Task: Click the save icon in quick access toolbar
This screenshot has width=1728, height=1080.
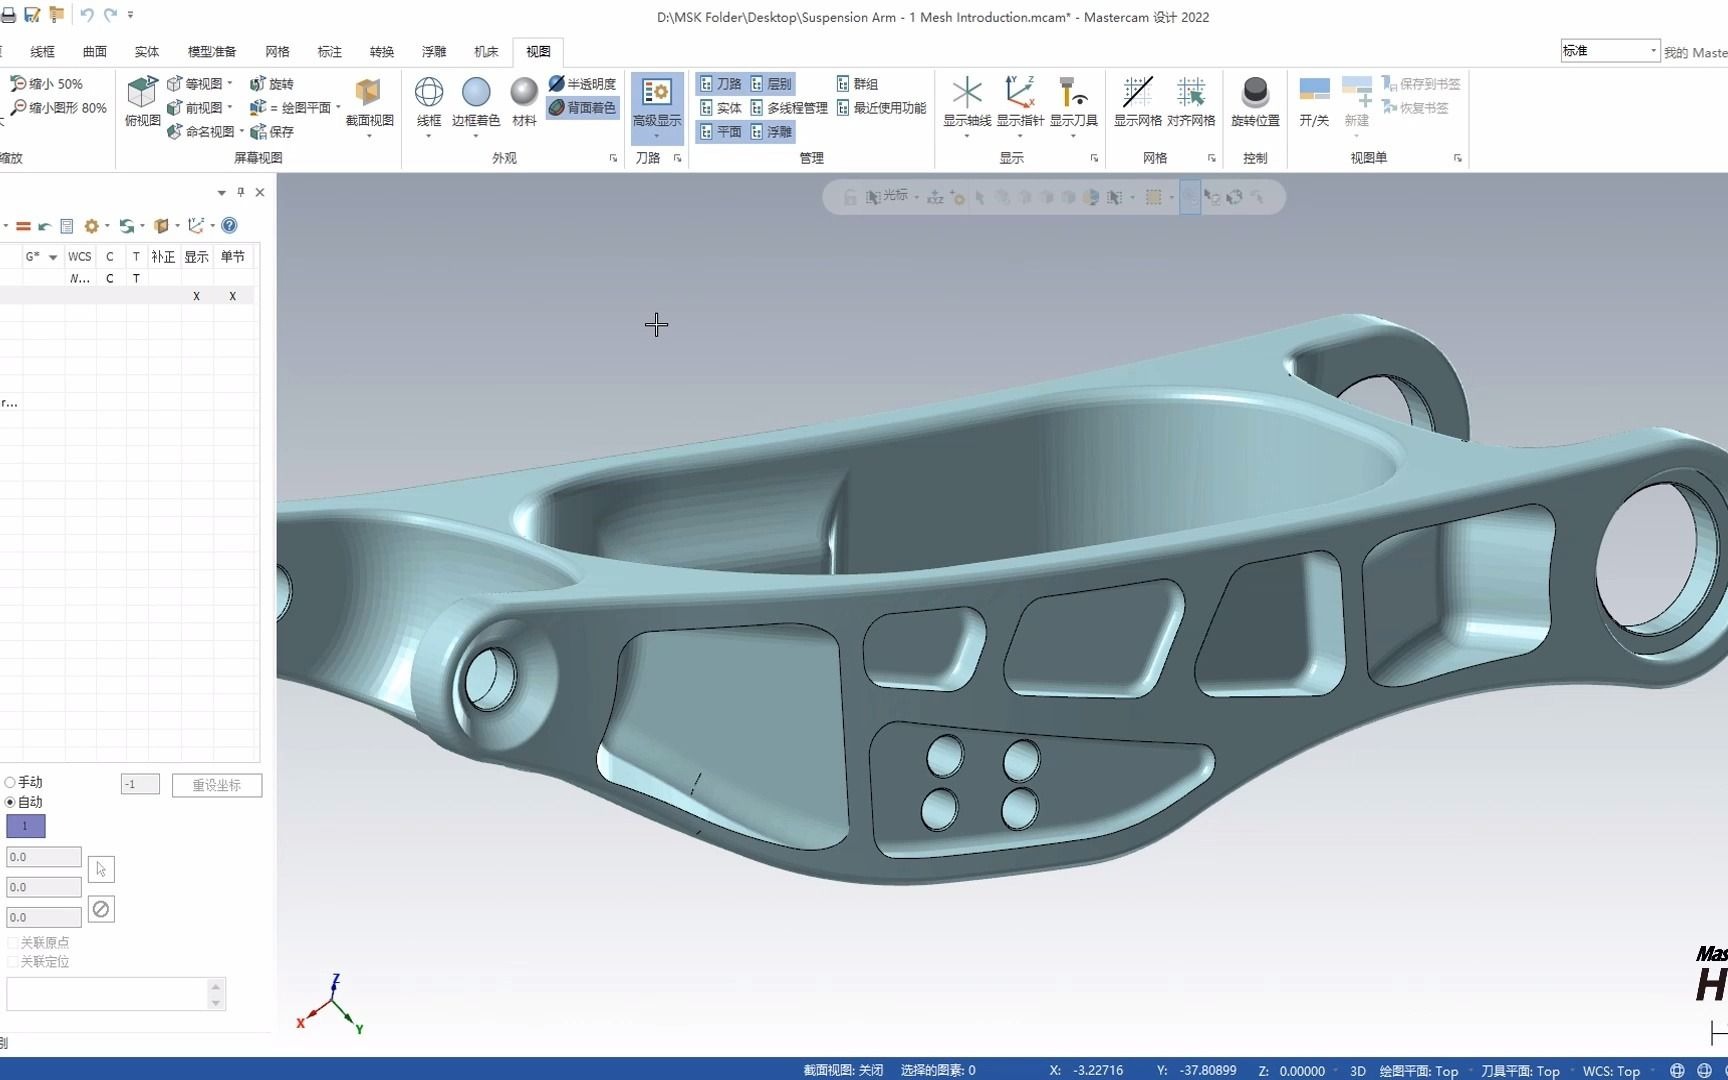Action: click(x=32, y=15)
